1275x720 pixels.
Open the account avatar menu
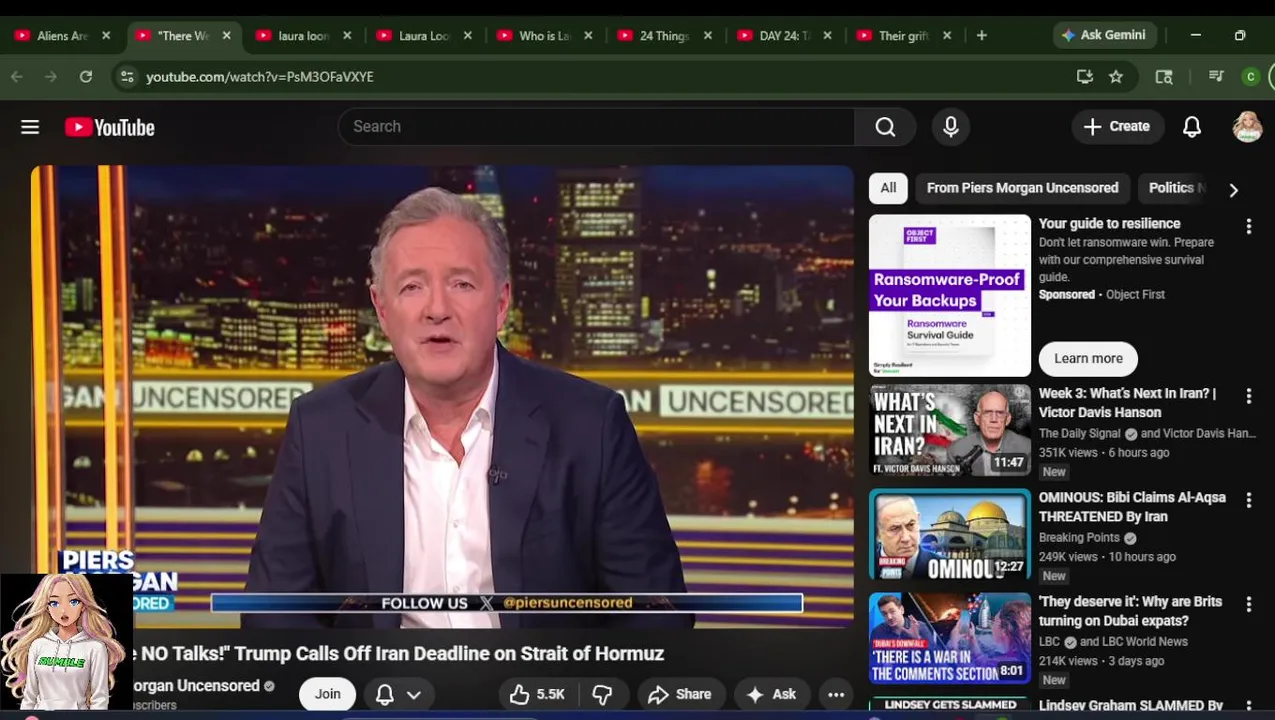pyautogui.click(x=1247, y=127)
